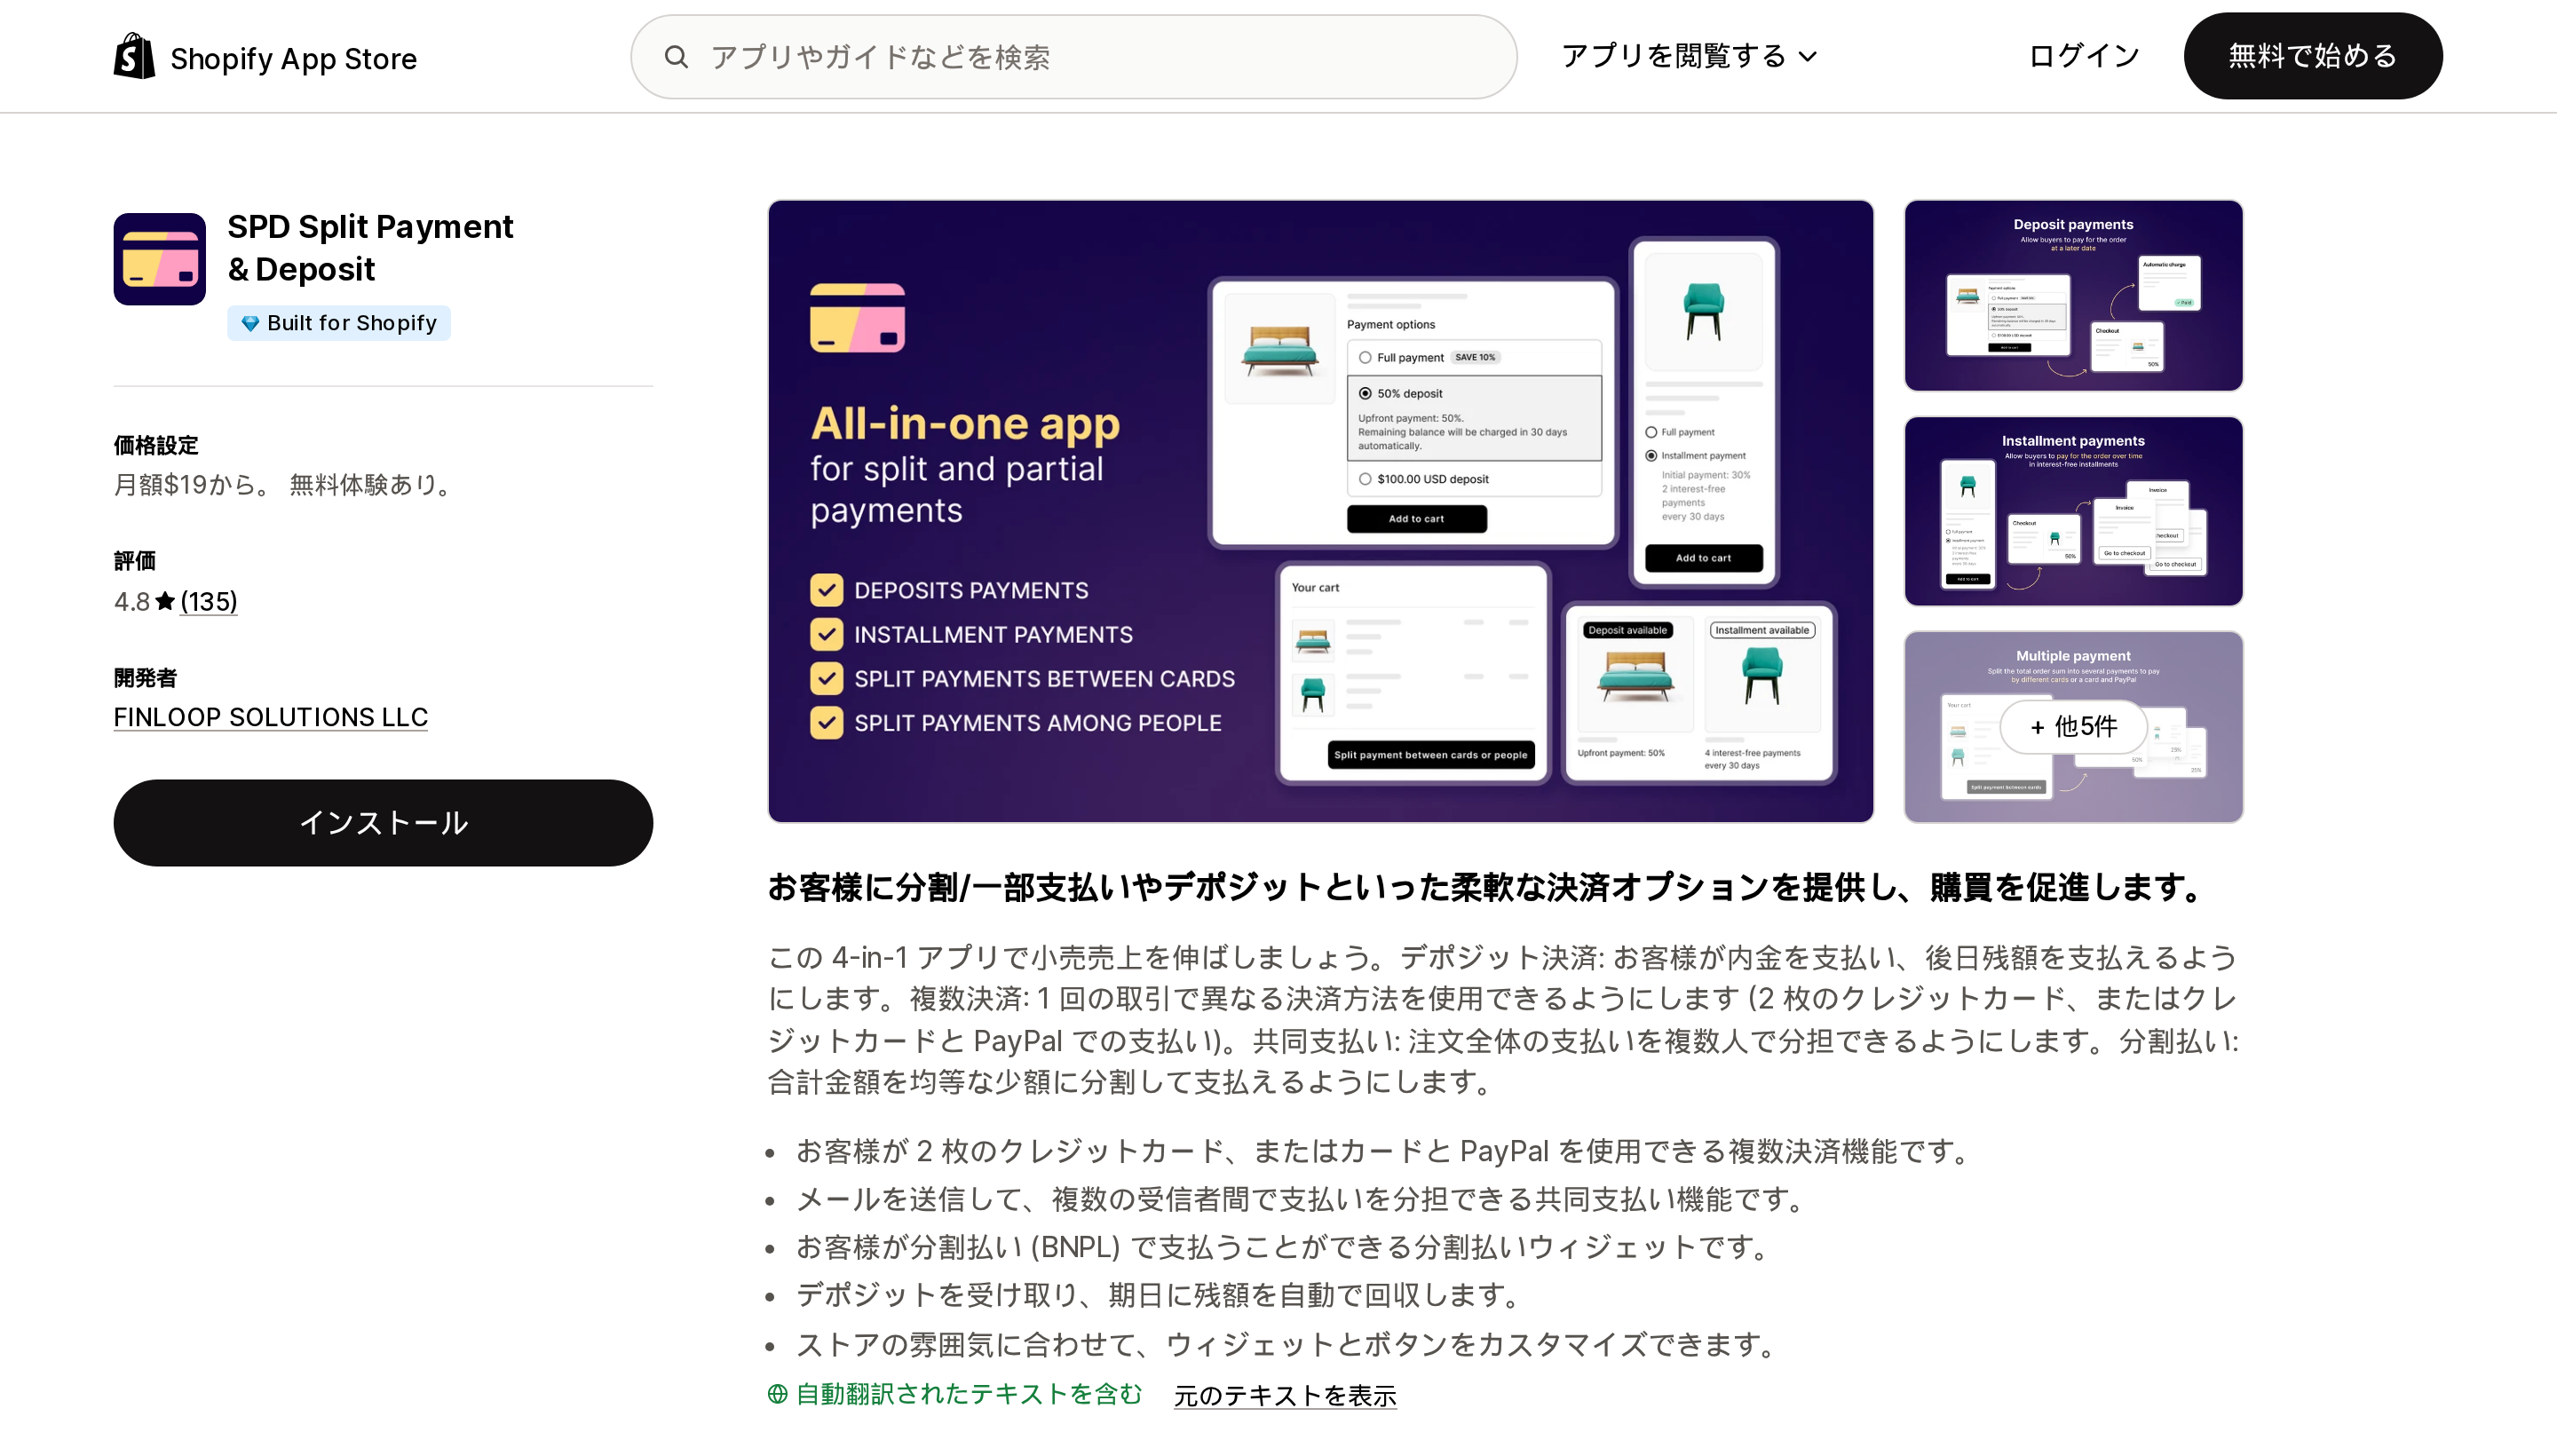Click bullet text about ストアの雰囲気に合わせて

(x=1286, y=1345)
